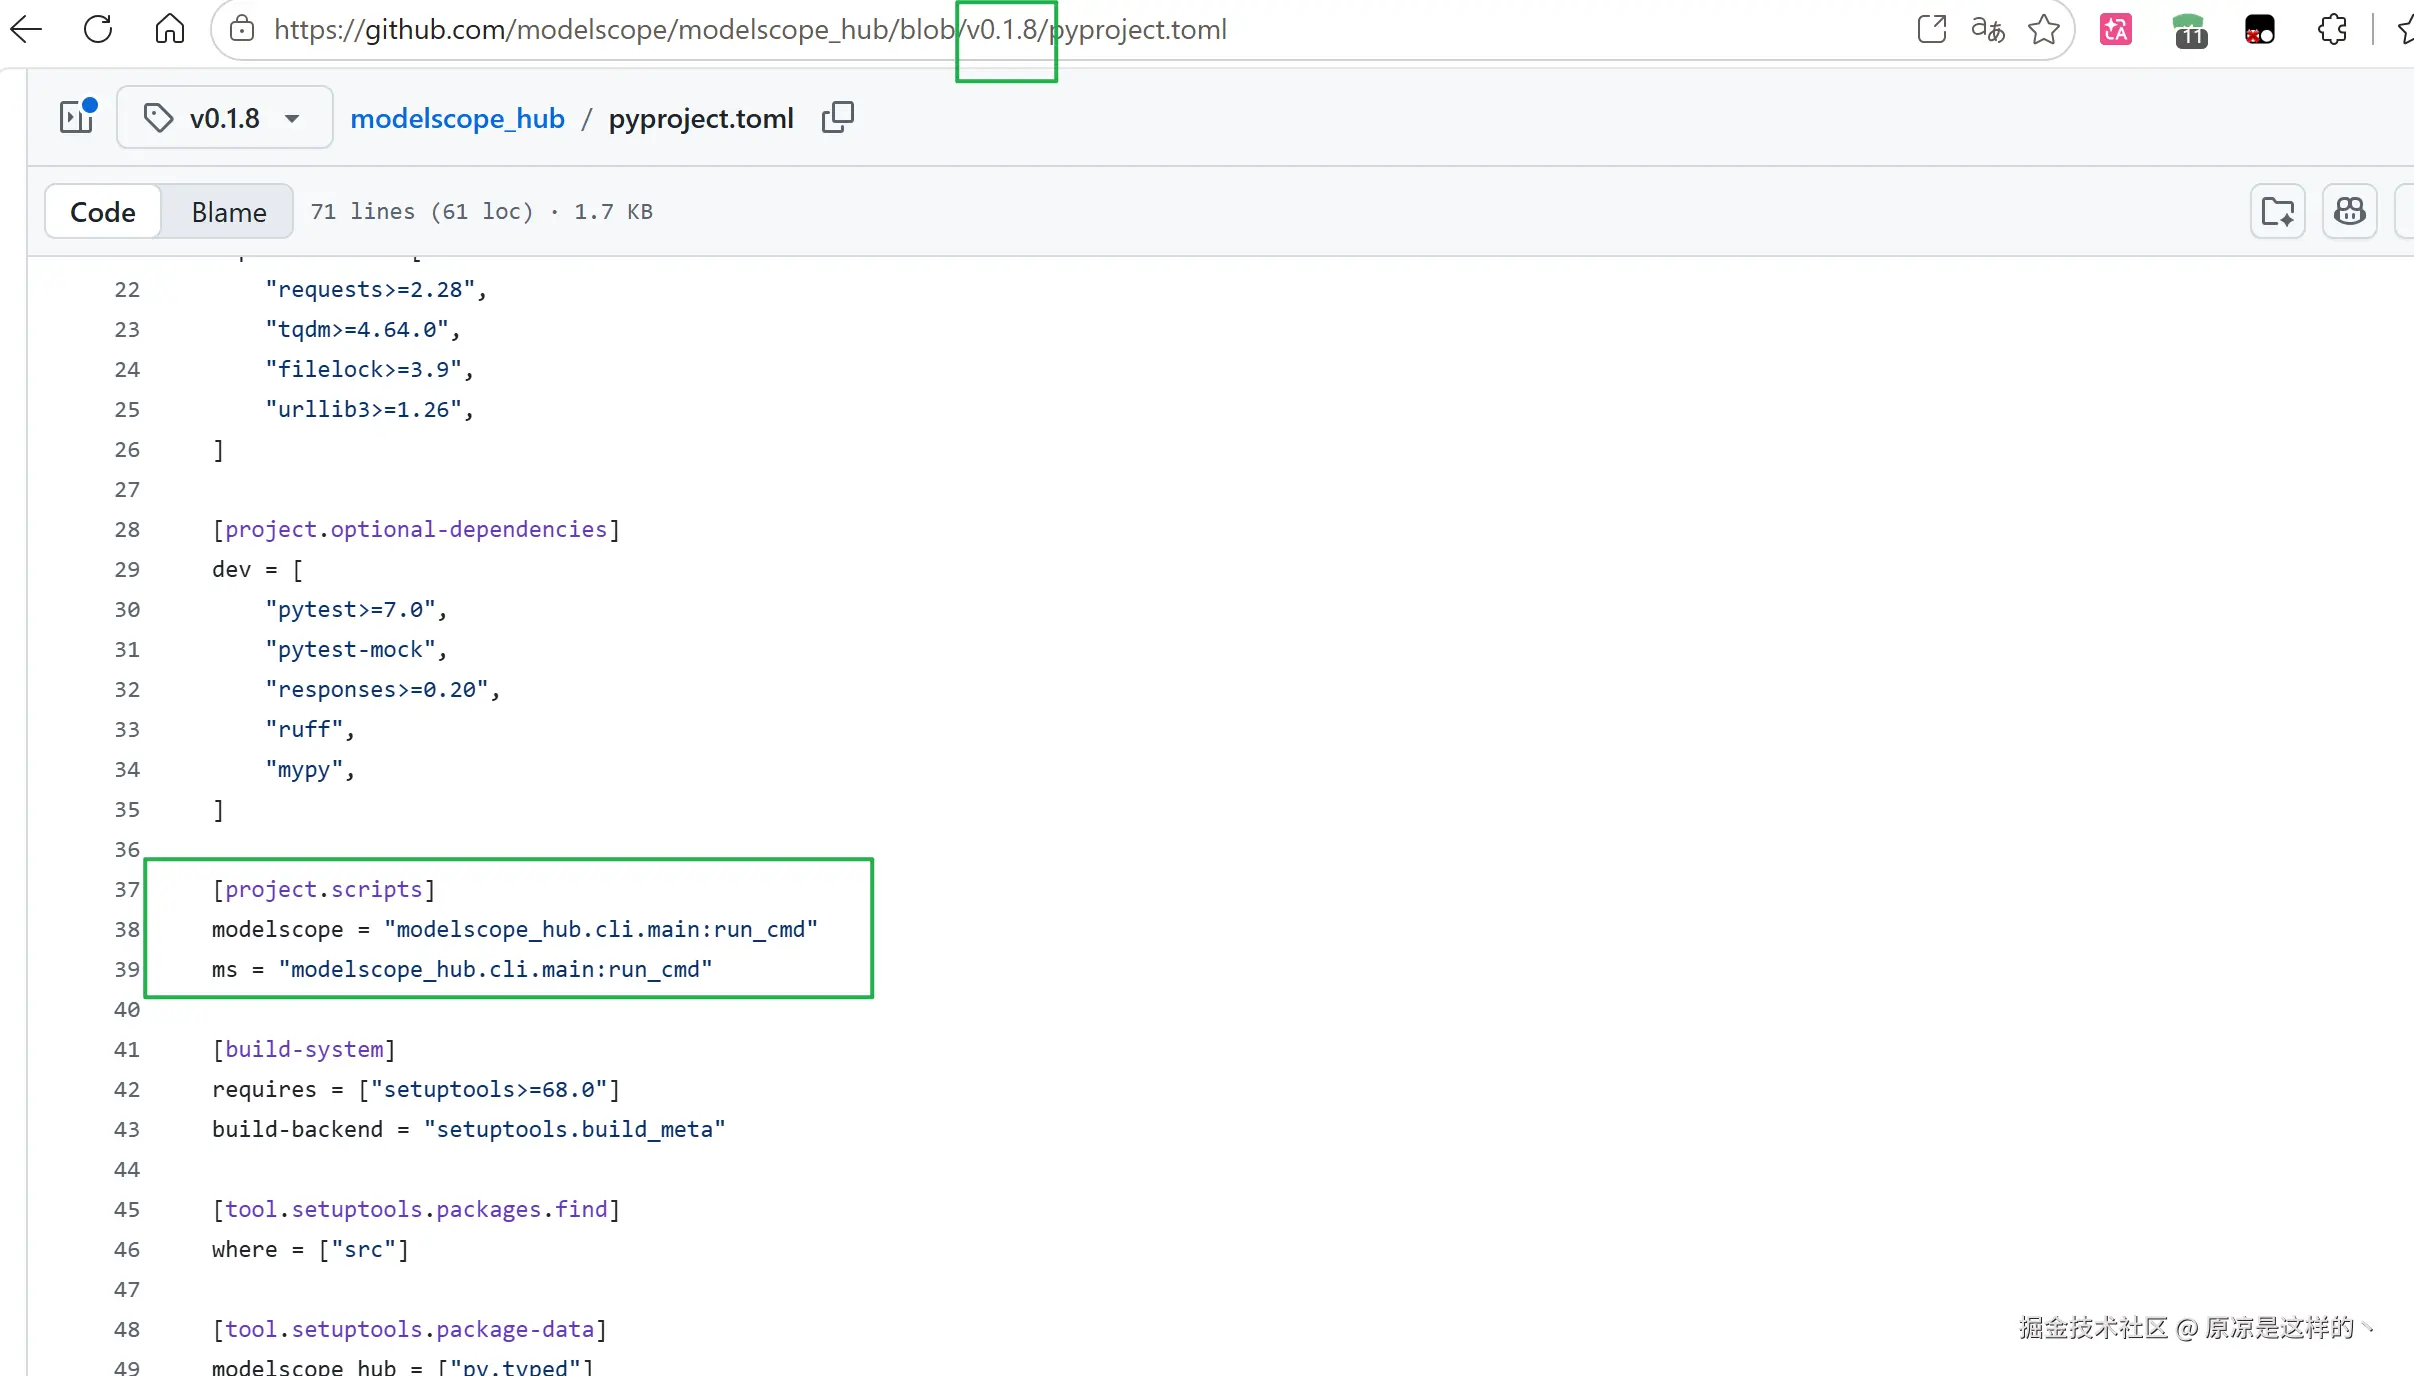Select line number 37
This screenshot has height=1376, width=2414.
(x=127, y=889)
